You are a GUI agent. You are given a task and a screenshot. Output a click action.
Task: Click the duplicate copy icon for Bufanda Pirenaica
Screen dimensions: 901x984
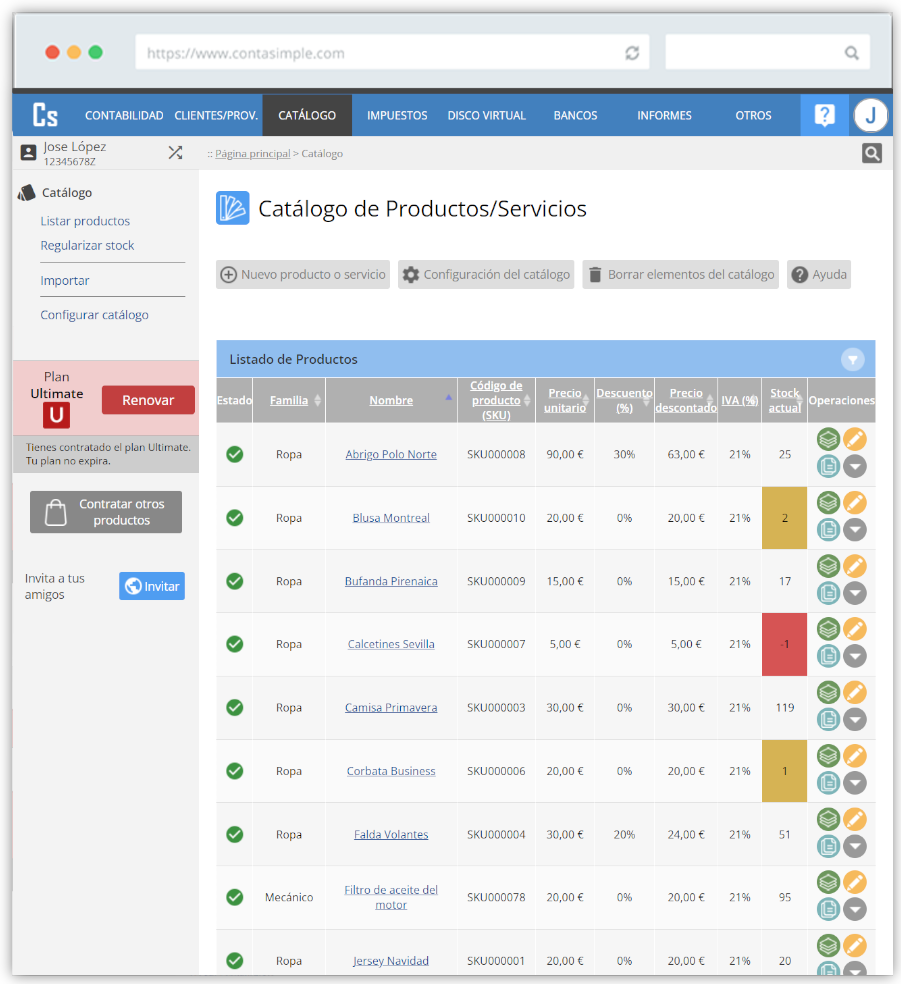(828, 593)
